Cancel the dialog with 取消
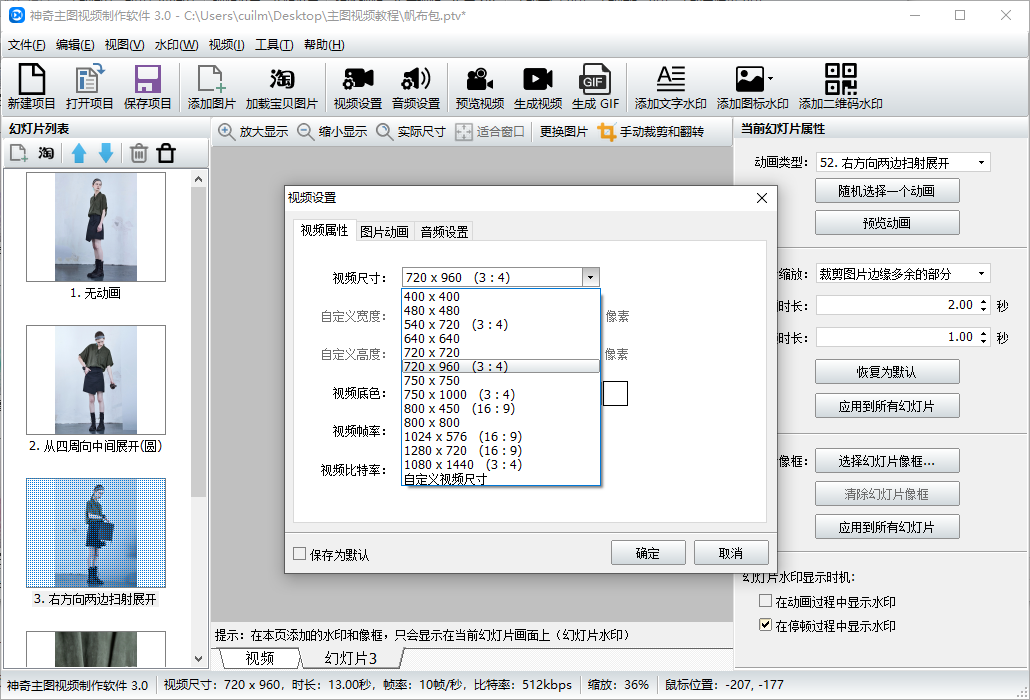The height and width of the screenshot is (700, 1030). pyautogui.click(x=731, y=553)
